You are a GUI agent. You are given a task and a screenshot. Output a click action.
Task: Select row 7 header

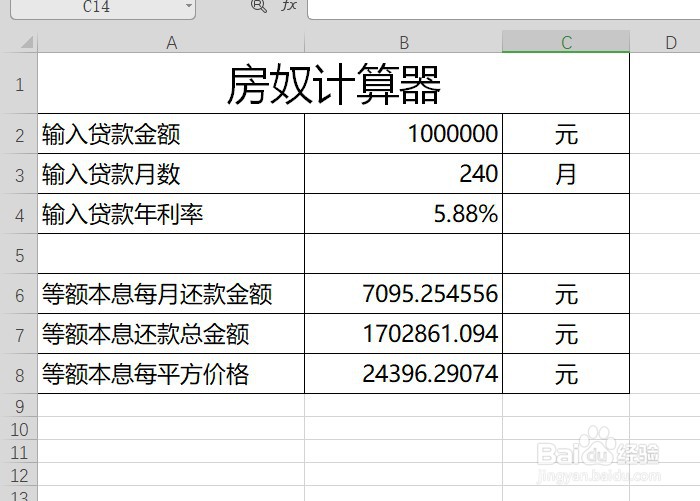click(x=19, y=334)
